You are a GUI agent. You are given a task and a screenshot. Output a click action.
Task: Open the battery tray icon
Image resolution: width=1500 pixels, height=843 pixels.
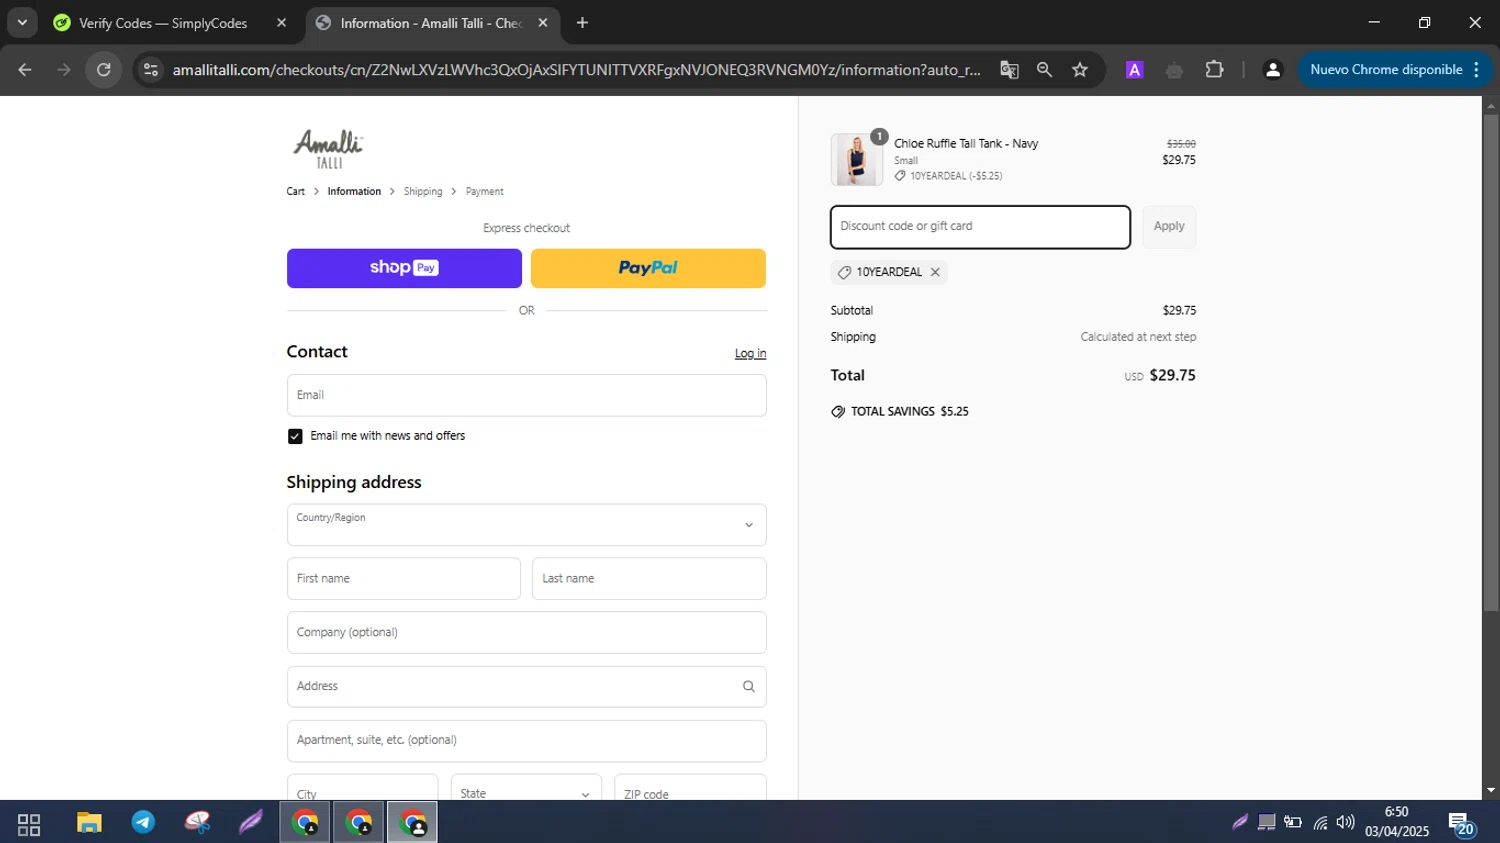(1293, 823)
